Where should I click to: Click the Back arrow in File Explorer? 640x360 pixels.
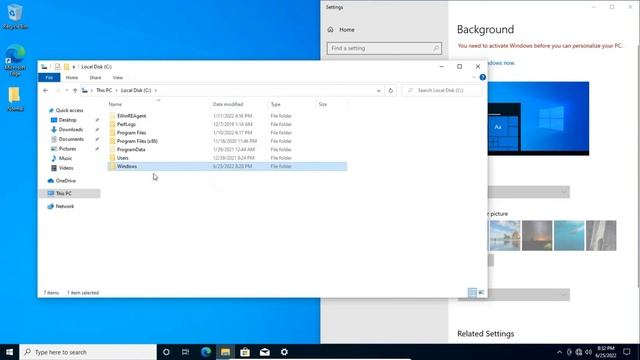click(46, 90)
